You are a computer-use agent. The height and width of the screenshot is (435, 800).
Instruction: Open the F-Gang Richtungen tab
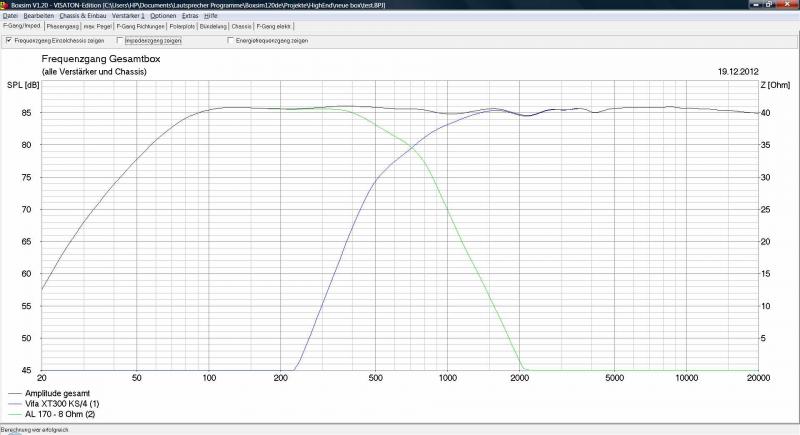139,26
